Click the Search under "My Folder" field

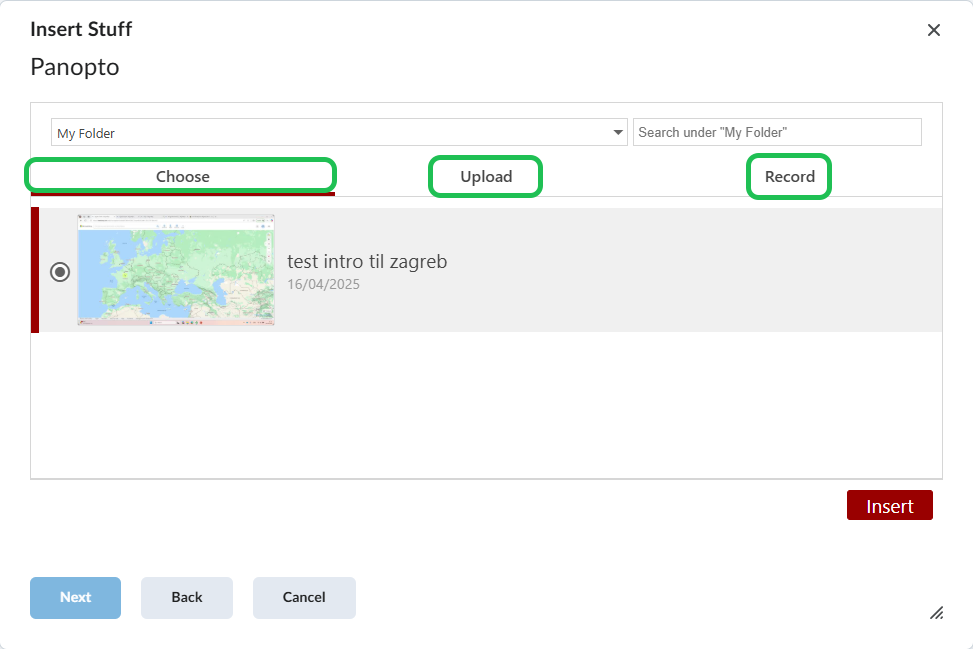(777, 132)
